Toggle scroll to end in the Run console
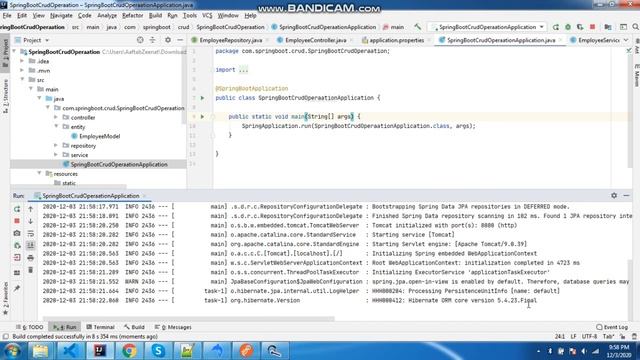The height and width of the screenshot is (360, 640). point(31,245)
